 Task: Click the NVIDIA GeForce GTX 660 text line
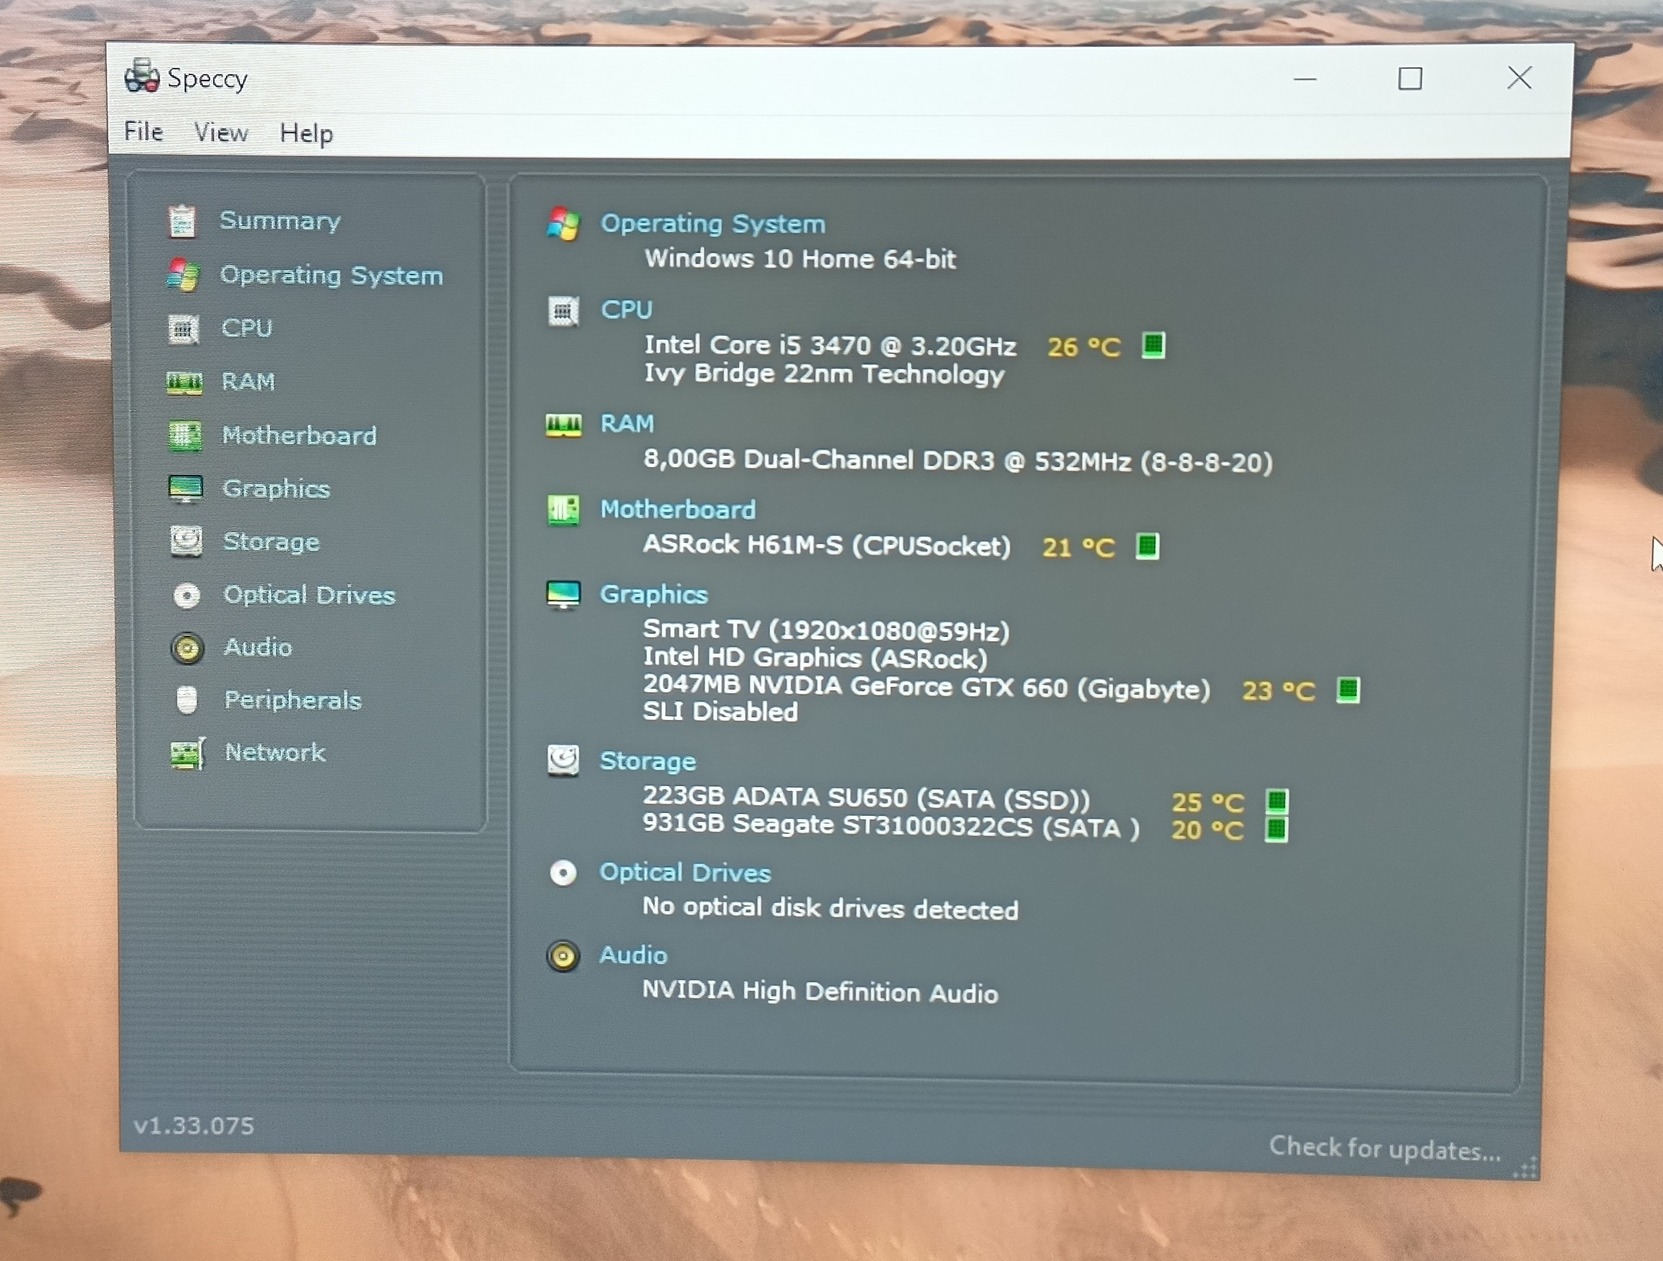(x=926, y=688)
